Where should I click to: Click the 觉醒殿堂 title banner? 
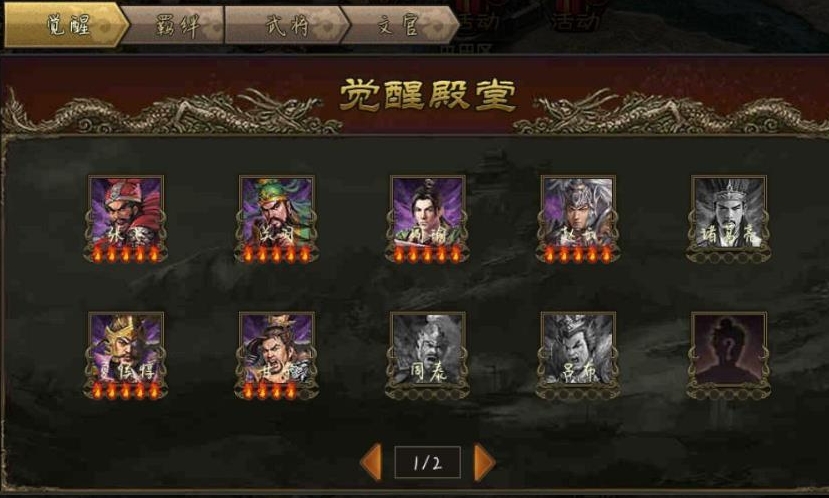pyautogui.click(x=427, y=96)
